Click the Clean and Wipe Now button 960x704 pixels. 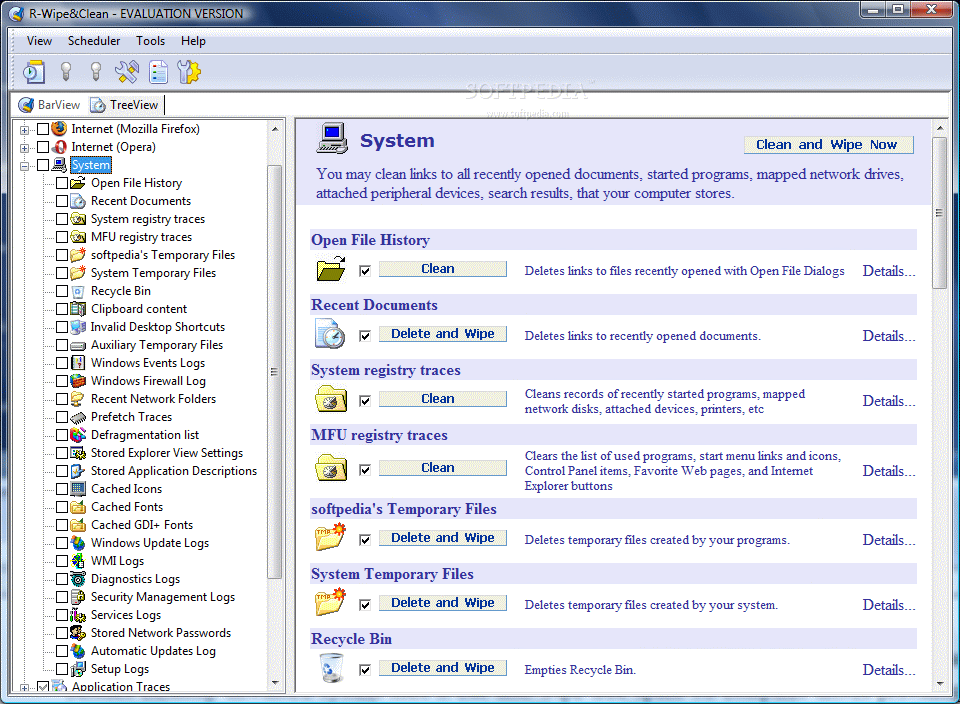click(828, 144)
